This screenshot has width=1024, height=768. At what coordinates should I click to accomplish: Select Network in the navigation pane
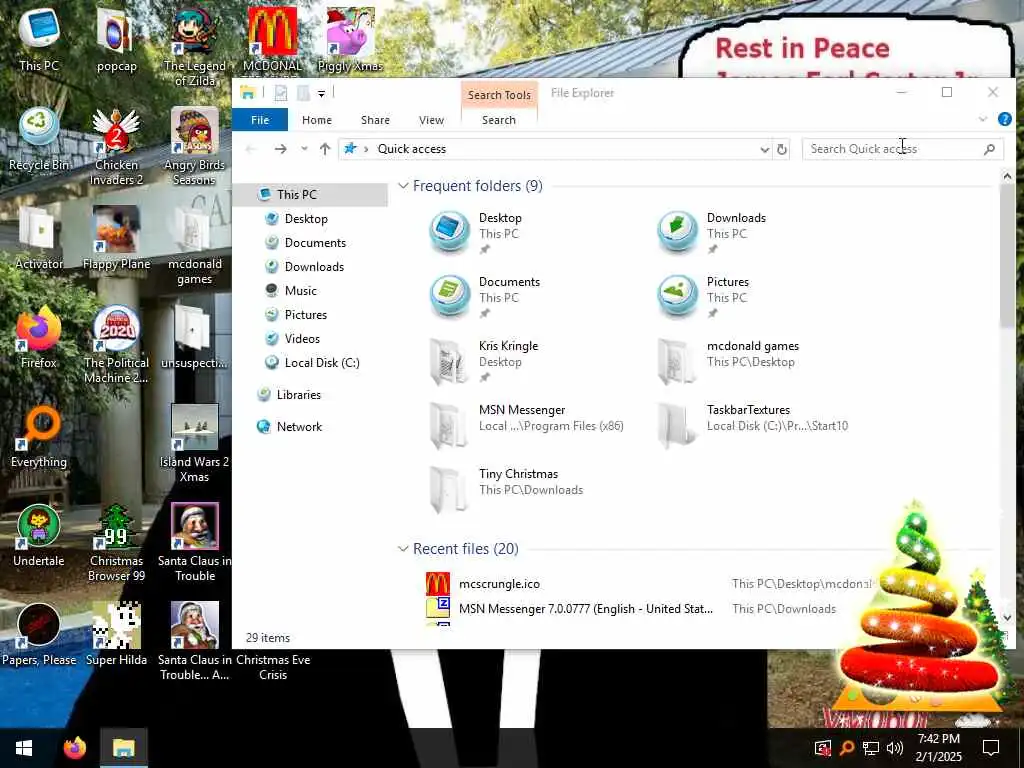pos(299,427)
